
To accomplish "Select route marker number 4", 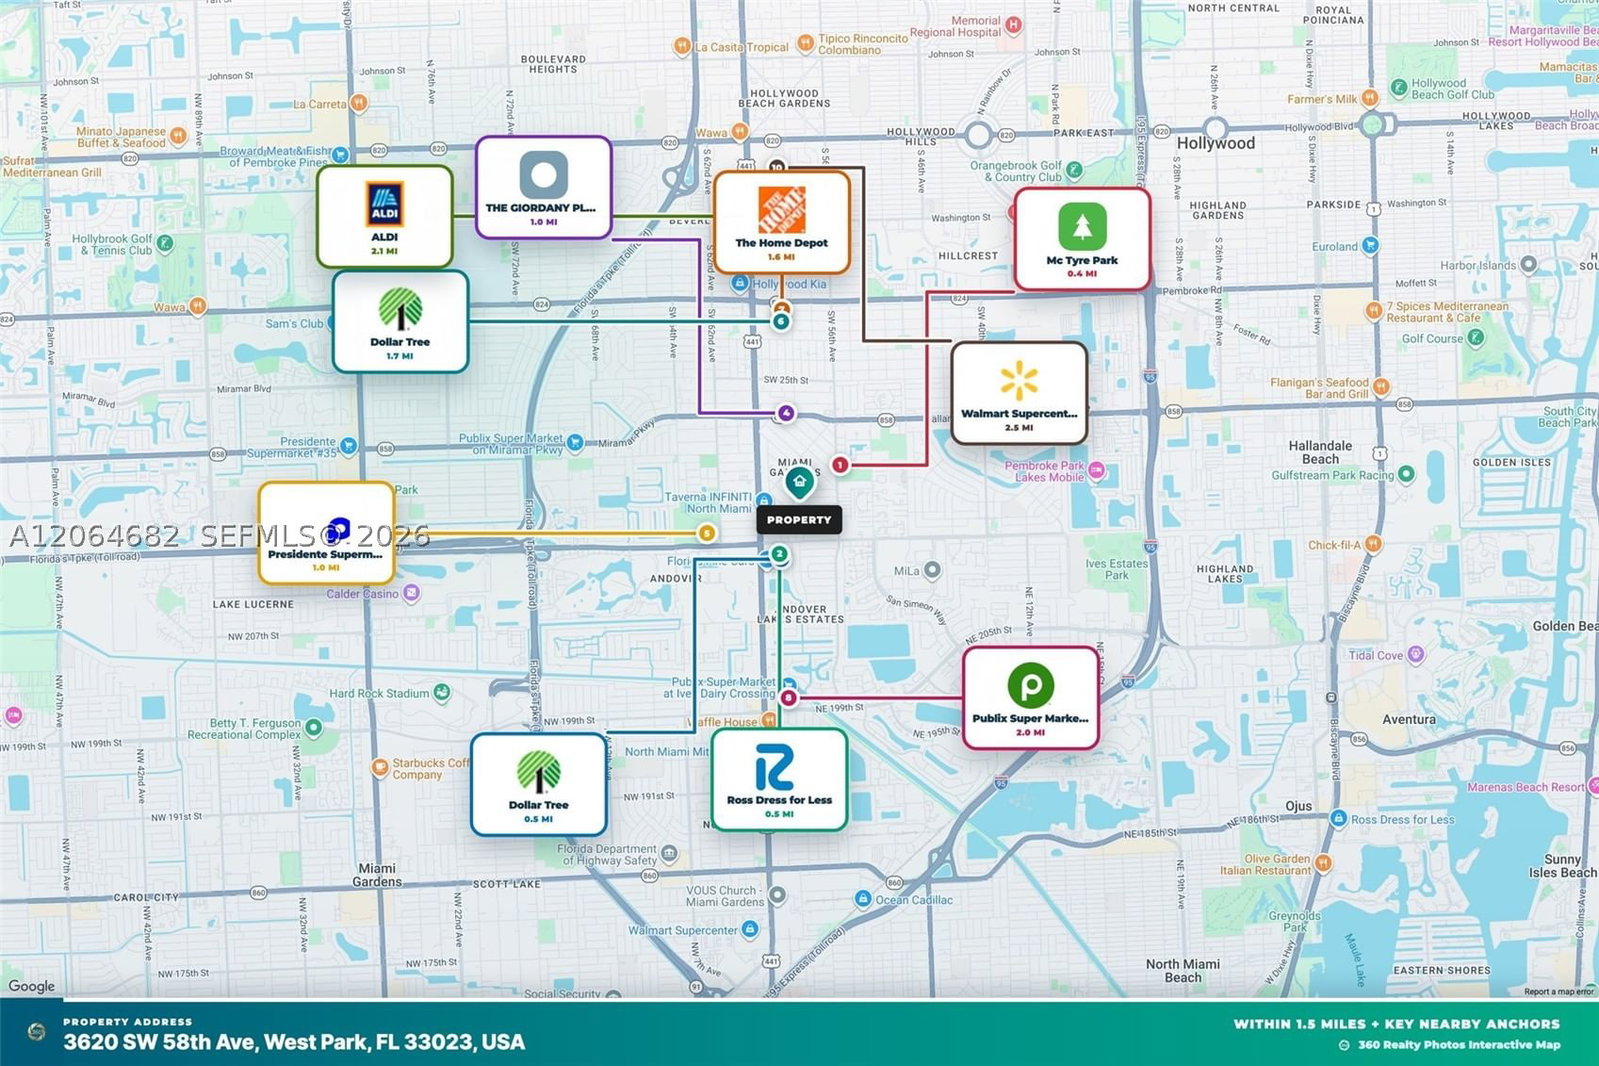I will [x=786, y=413].
